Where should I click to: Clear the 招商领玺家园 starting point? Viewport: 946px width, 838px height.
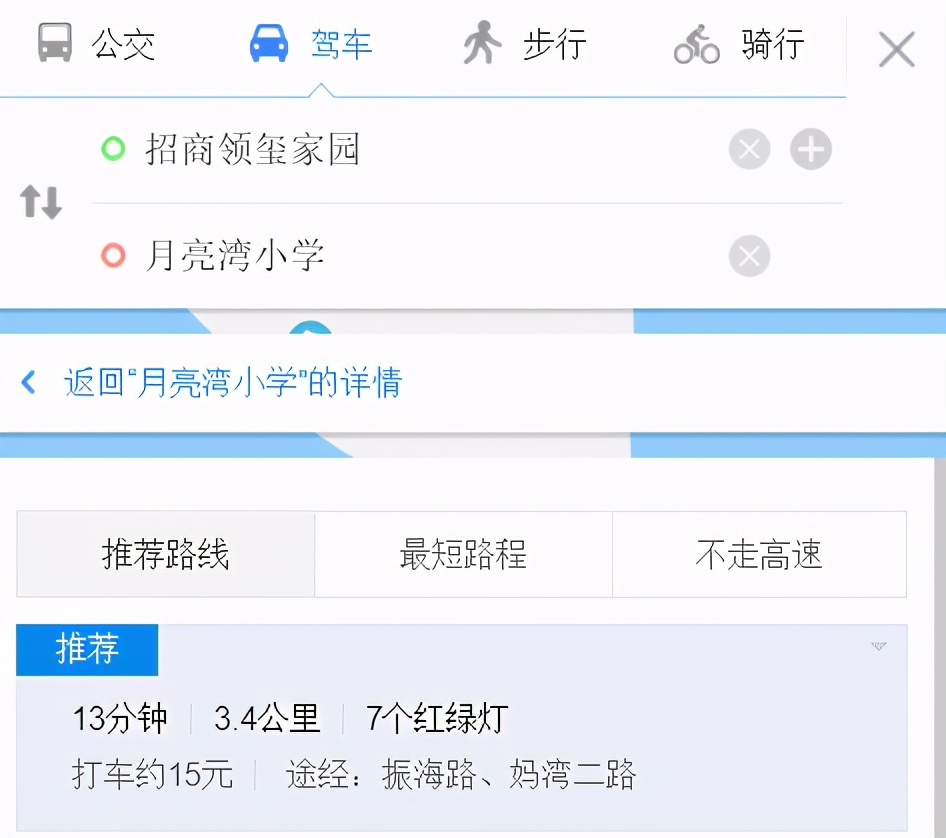pyautogui.click(x=749, y=149)
